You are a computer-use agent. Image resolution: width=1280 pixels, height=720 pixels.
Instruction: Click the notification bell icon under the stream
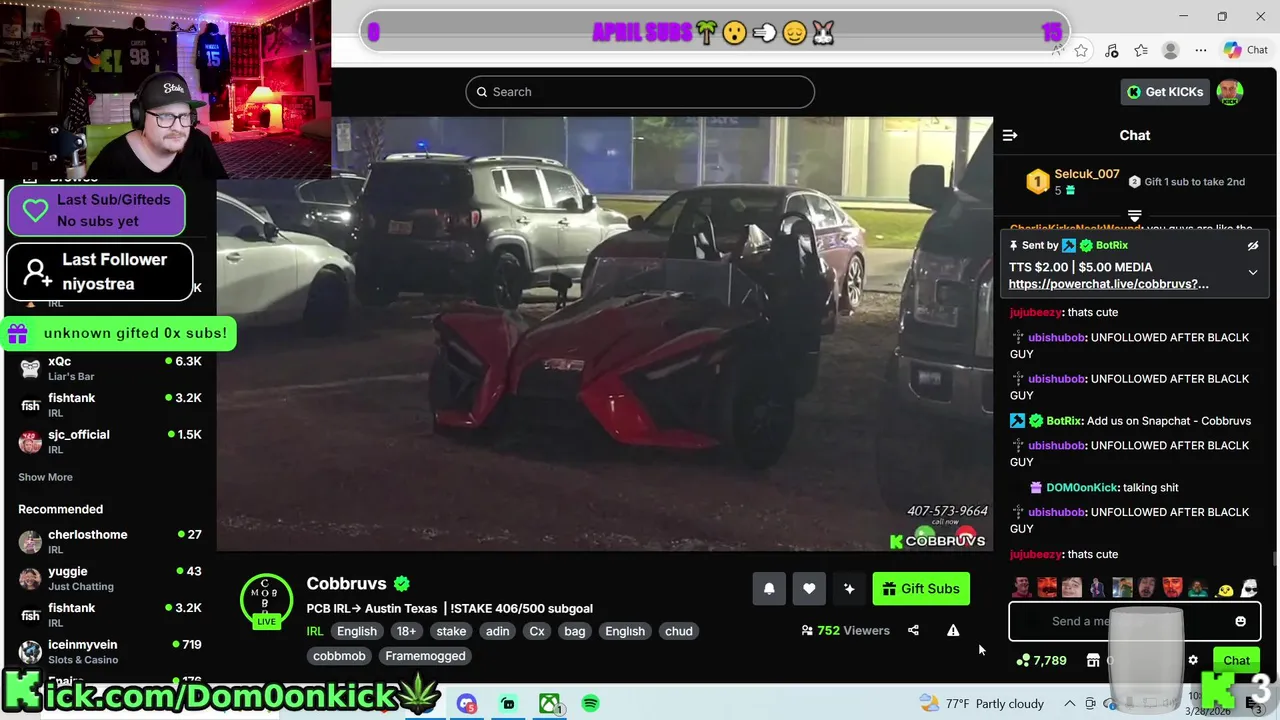click(x=769, y=589)
